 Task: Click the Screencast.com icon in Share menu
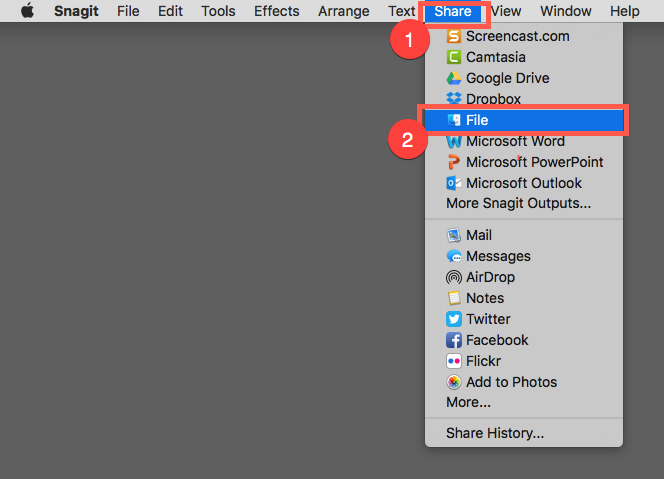pyautogui.click(x=454, y=36)
